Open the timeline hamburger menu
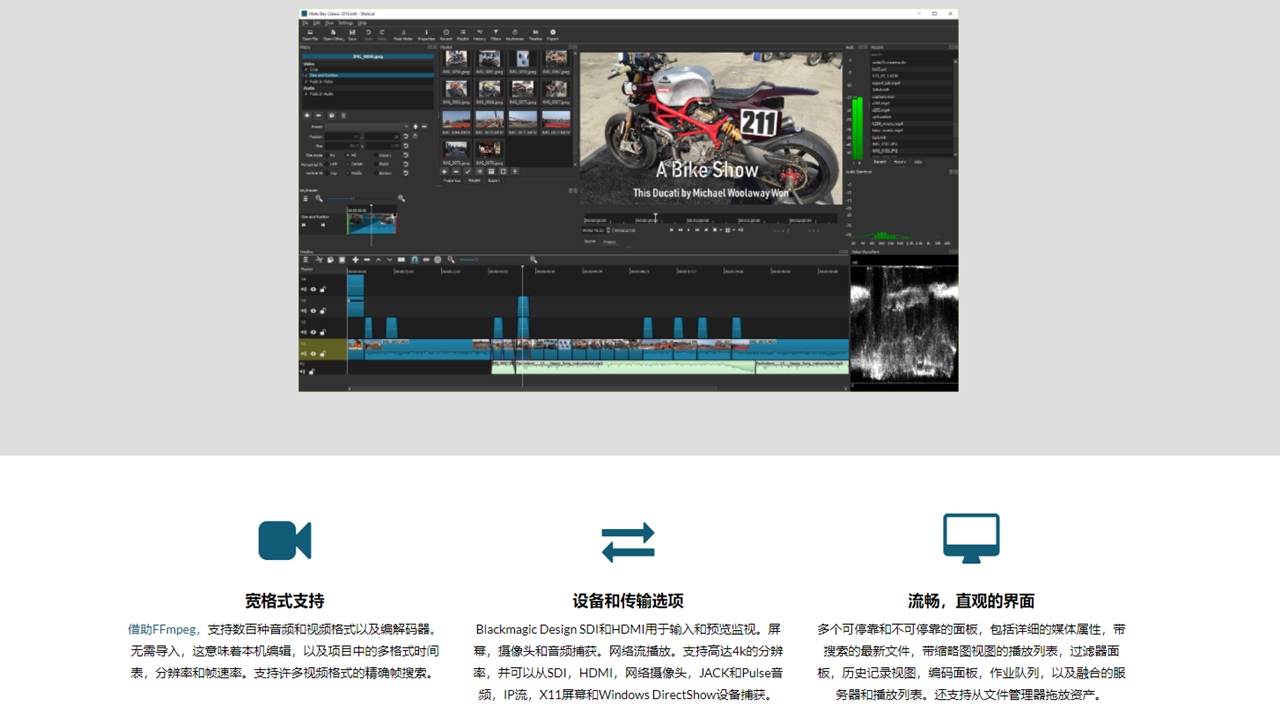 pyautogui.click(x=306, y=259)
